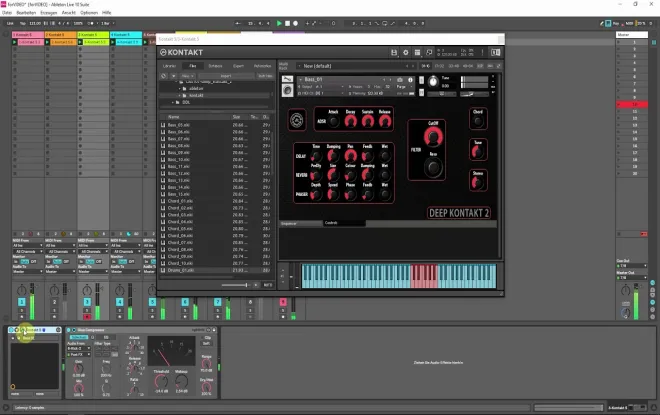
Task: Click the Bass_01 instrument thumbnail icon
Action: (287, 90)
